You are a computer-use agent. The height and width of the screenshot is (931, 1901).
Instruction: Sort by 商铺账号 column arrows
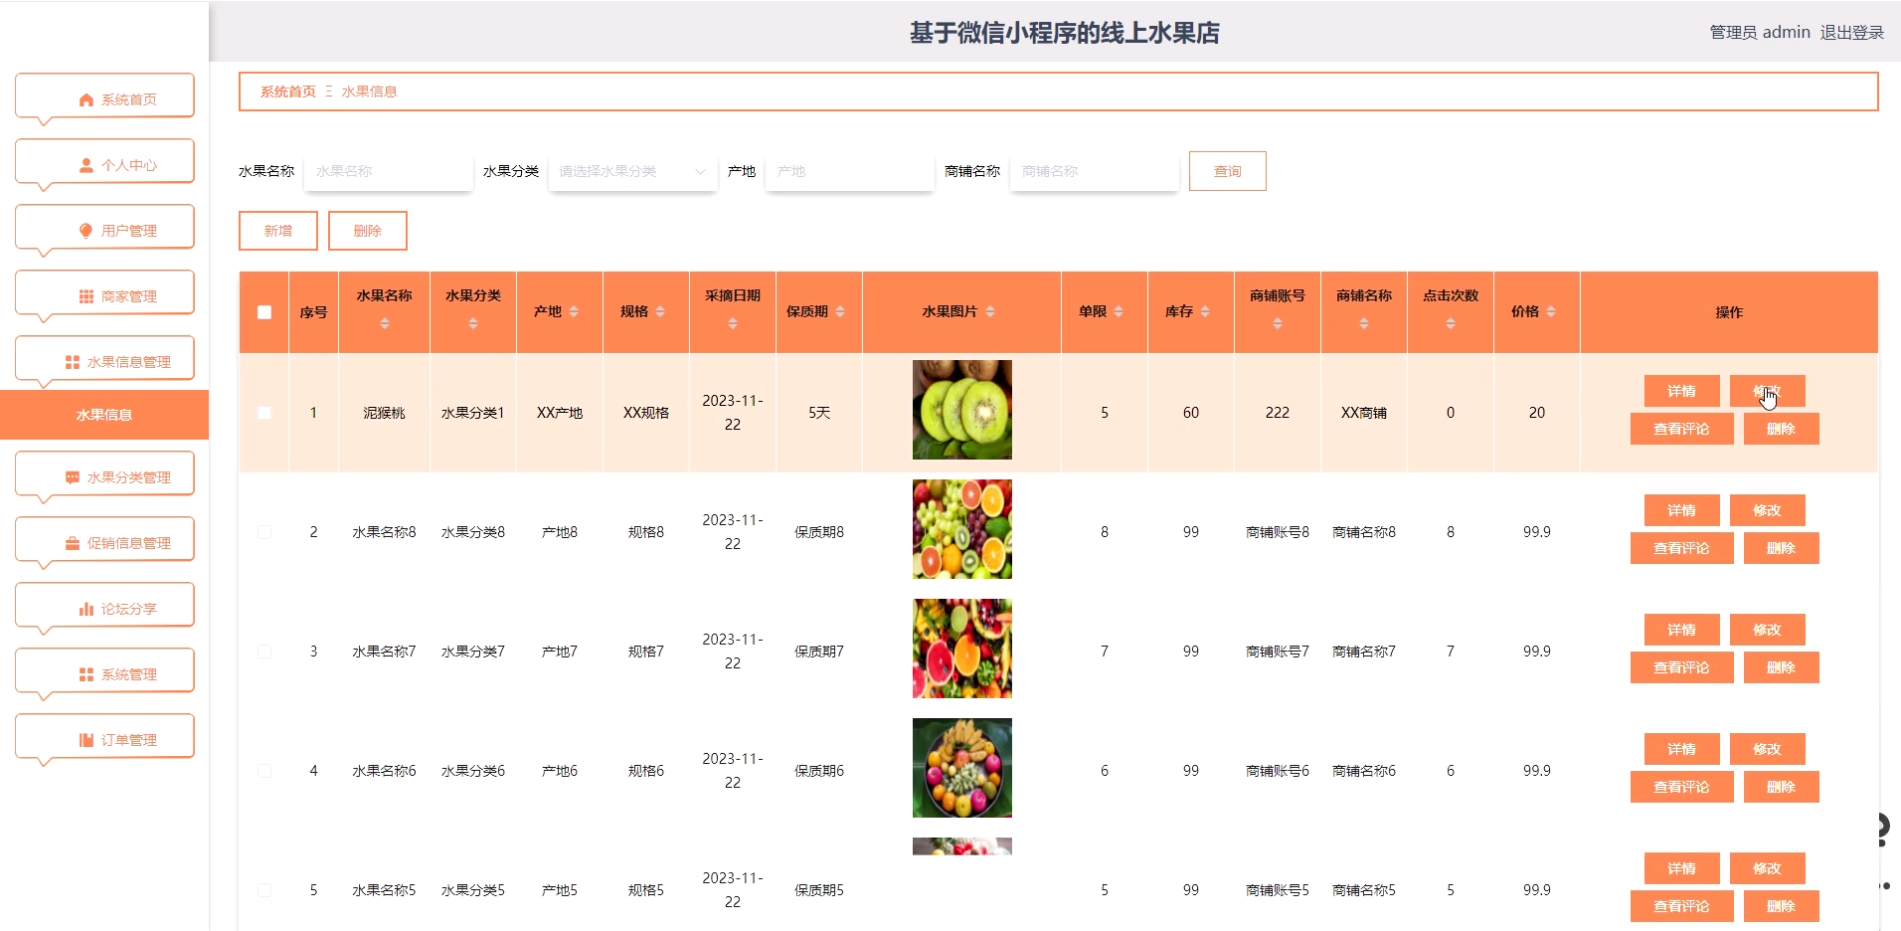click(x=1277, y=324)
